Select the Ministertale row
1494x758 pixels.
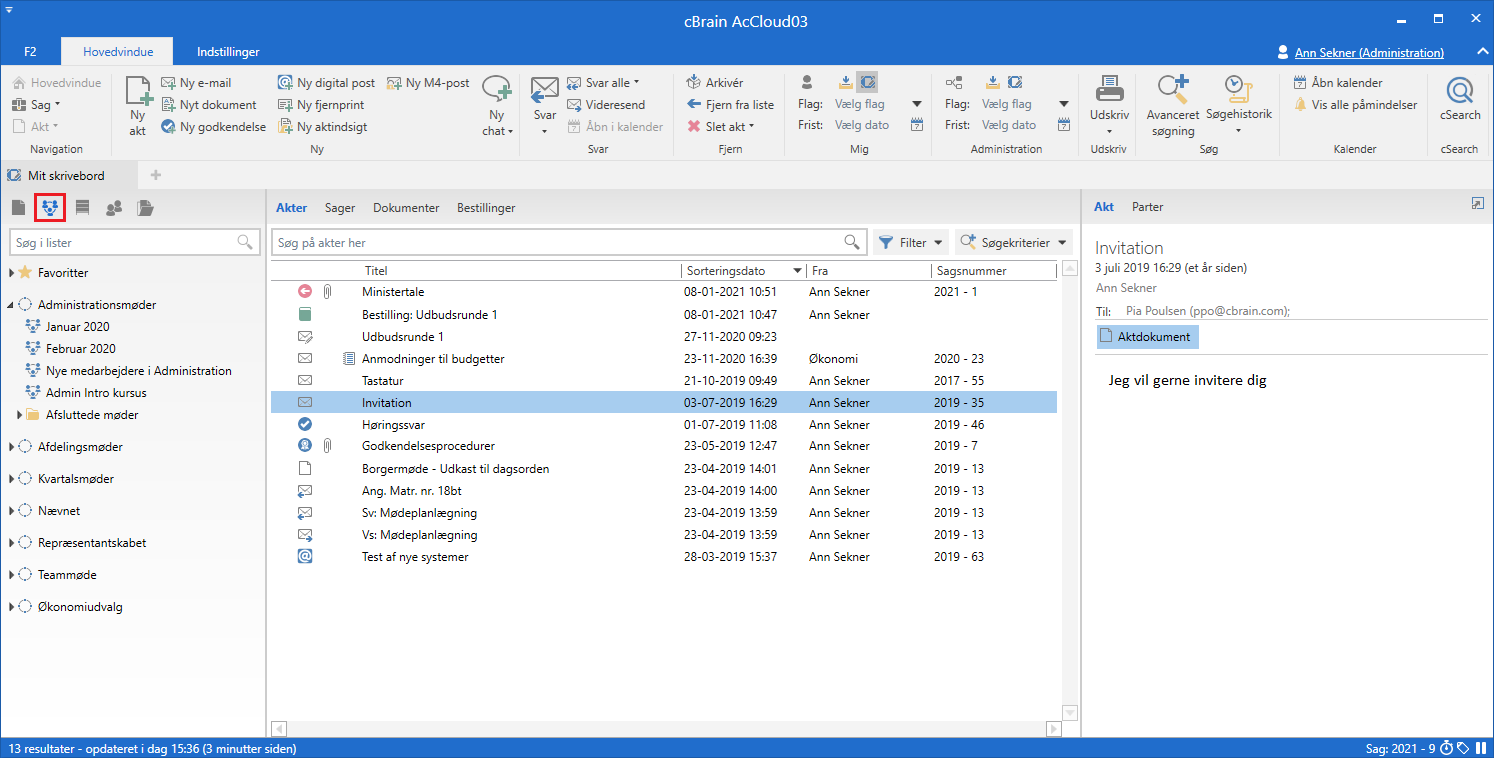663,292
